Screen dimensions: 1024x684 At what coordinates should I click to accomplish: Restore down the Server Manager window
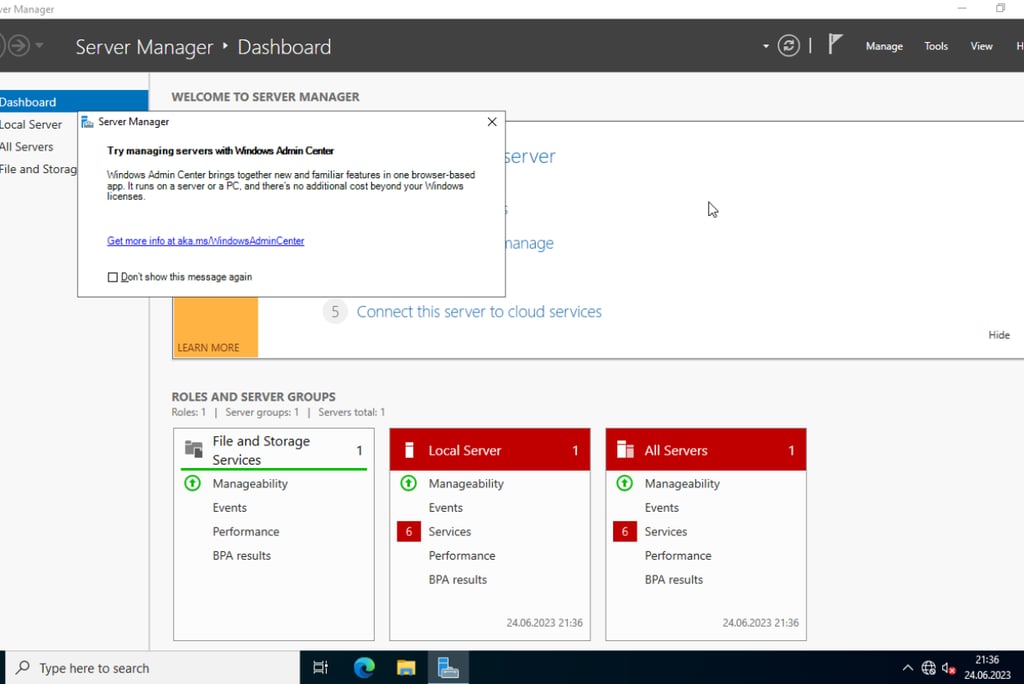coord(1000,8)
